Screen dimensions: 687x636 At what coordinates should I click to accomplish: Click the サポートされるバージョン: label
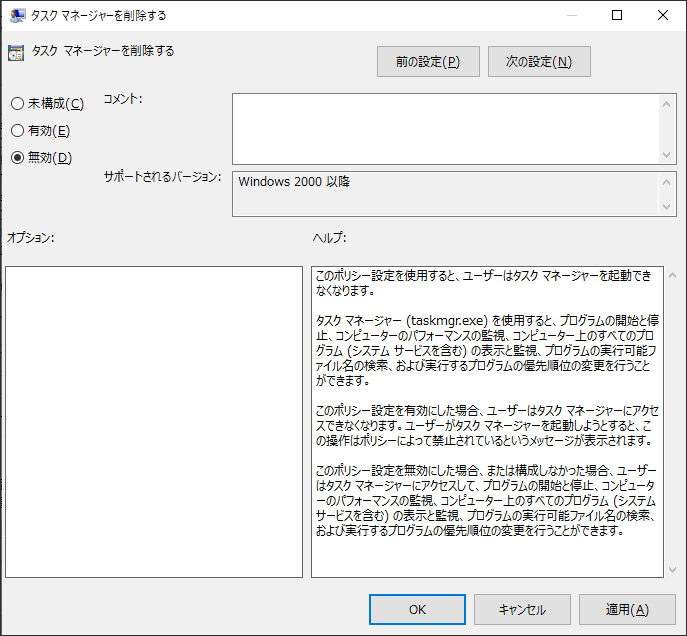pyautogui.click(x=163, y=177)
